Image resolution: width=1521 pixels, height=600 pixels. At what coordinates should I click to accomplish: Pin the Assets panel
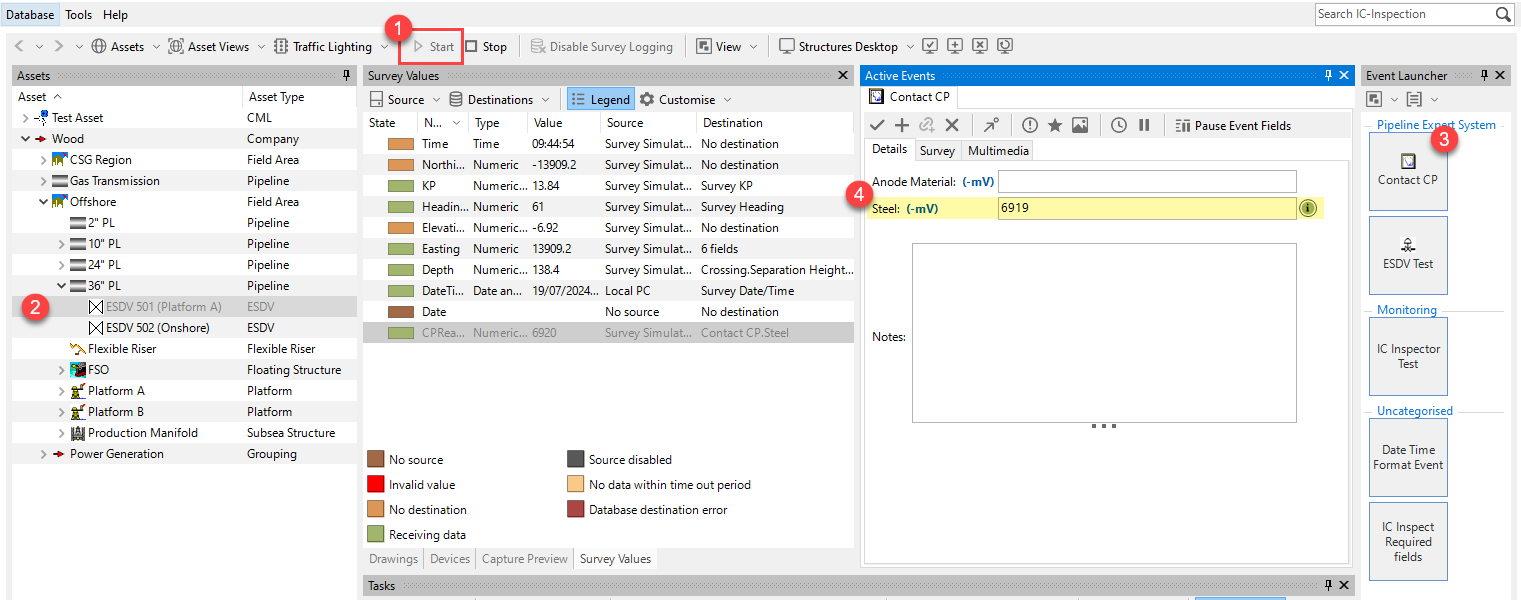(x=346, y=76)
